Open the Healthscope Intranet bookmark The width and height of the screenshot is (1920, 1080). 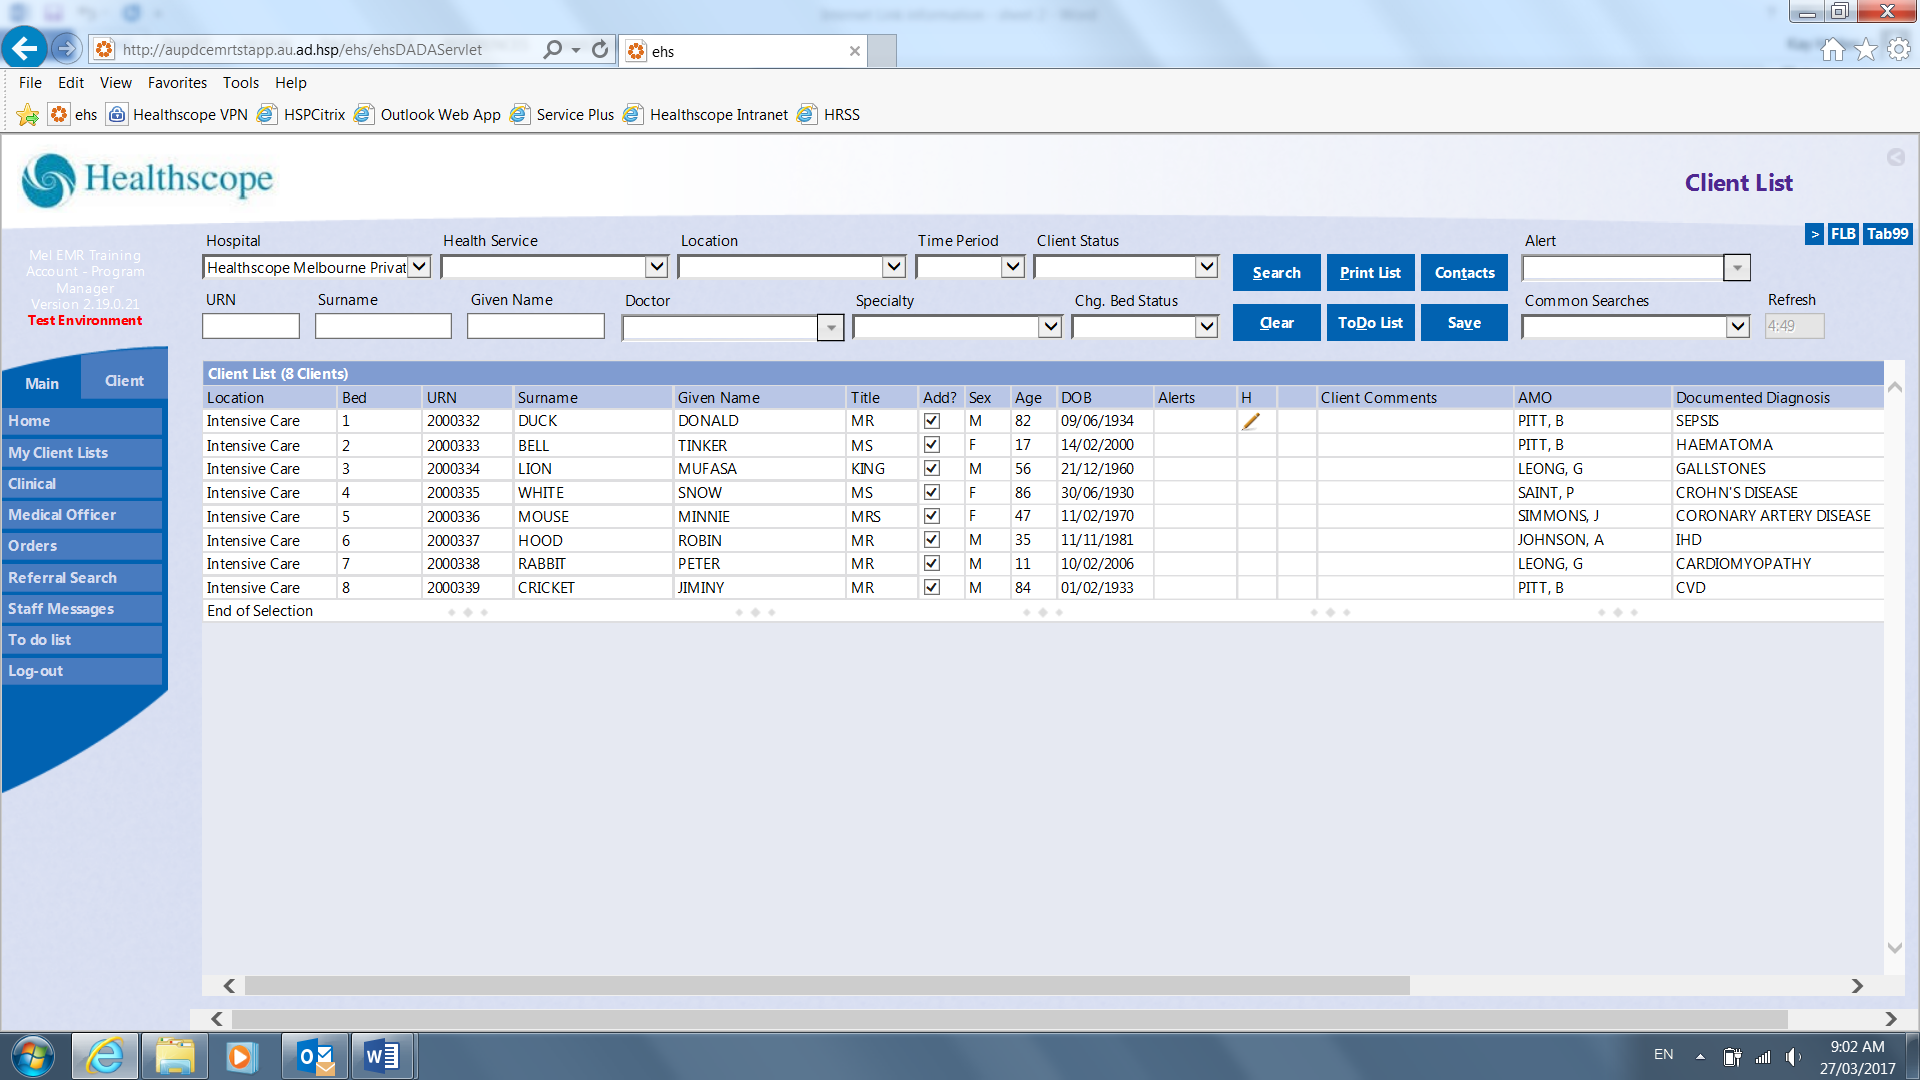[x=706, y=115]
